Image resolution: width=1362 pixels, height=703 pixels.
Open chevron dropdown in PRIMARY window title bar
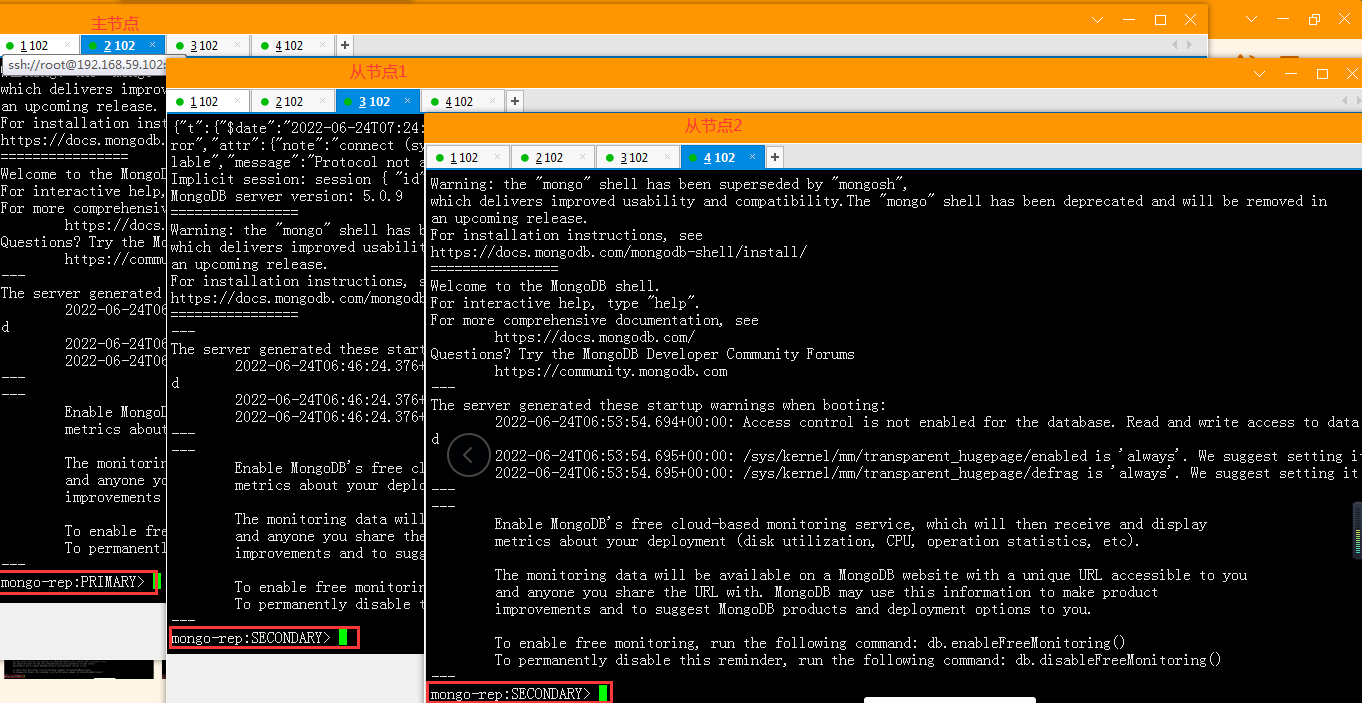click(x=1098, y=20)
